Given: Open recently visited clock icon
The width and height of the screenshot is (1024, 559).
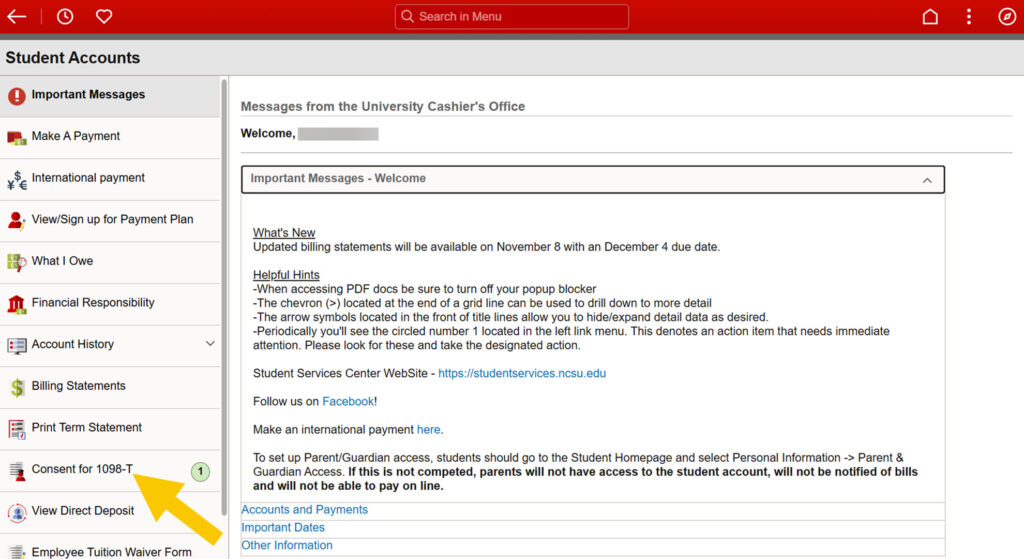Looking at the screenshot, I should [65, 16].
